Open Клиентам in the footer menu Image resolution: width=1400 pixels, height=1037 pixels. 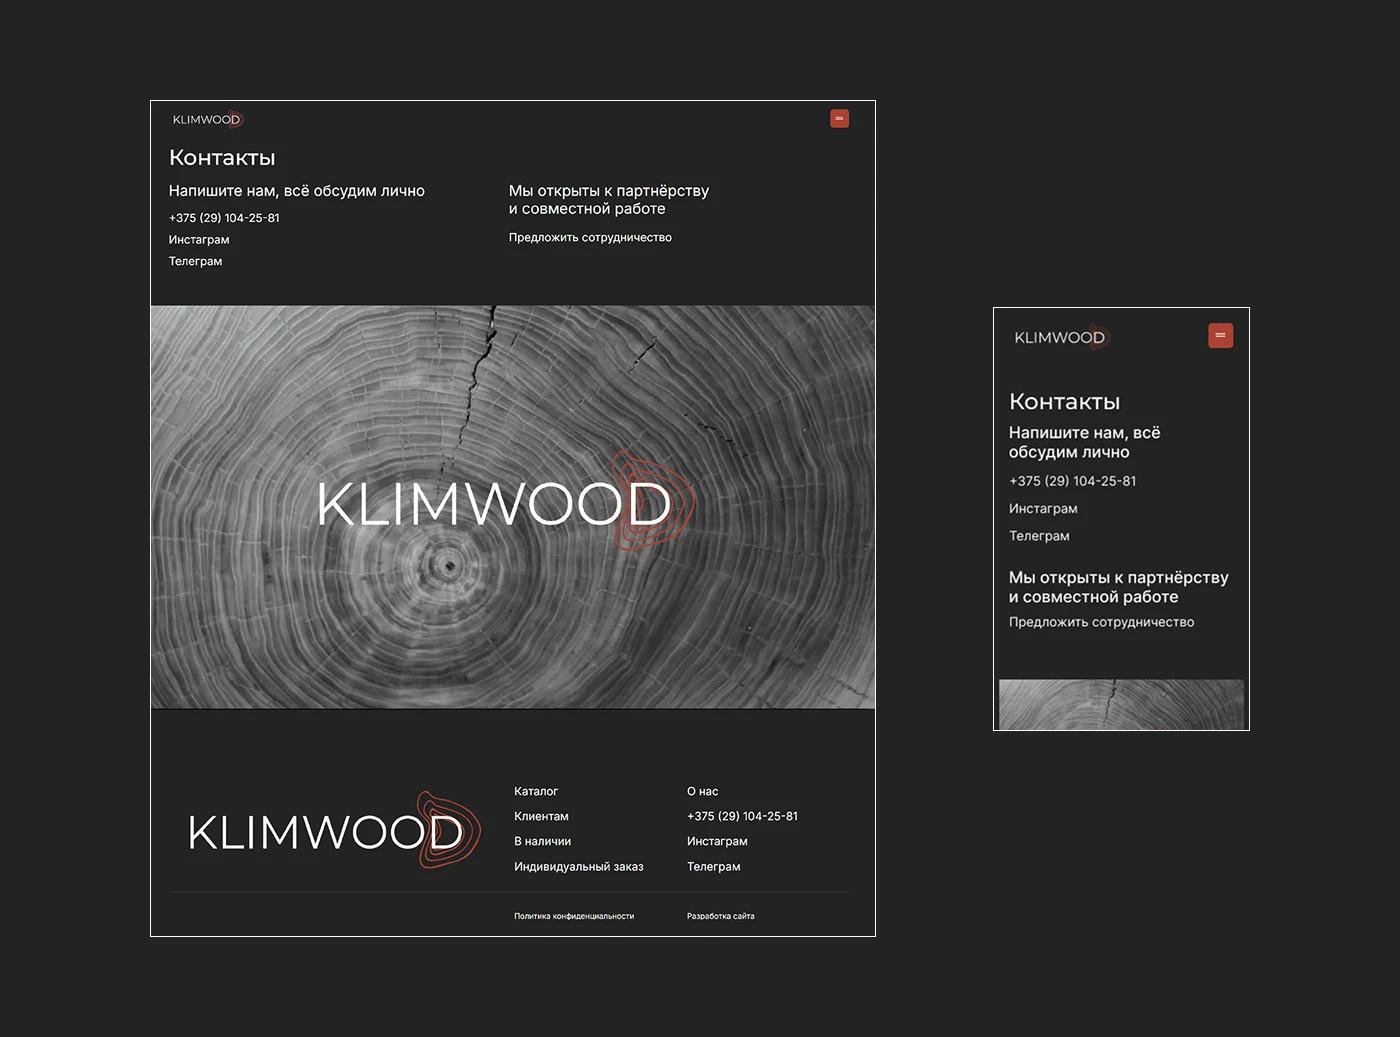[541, 816]
